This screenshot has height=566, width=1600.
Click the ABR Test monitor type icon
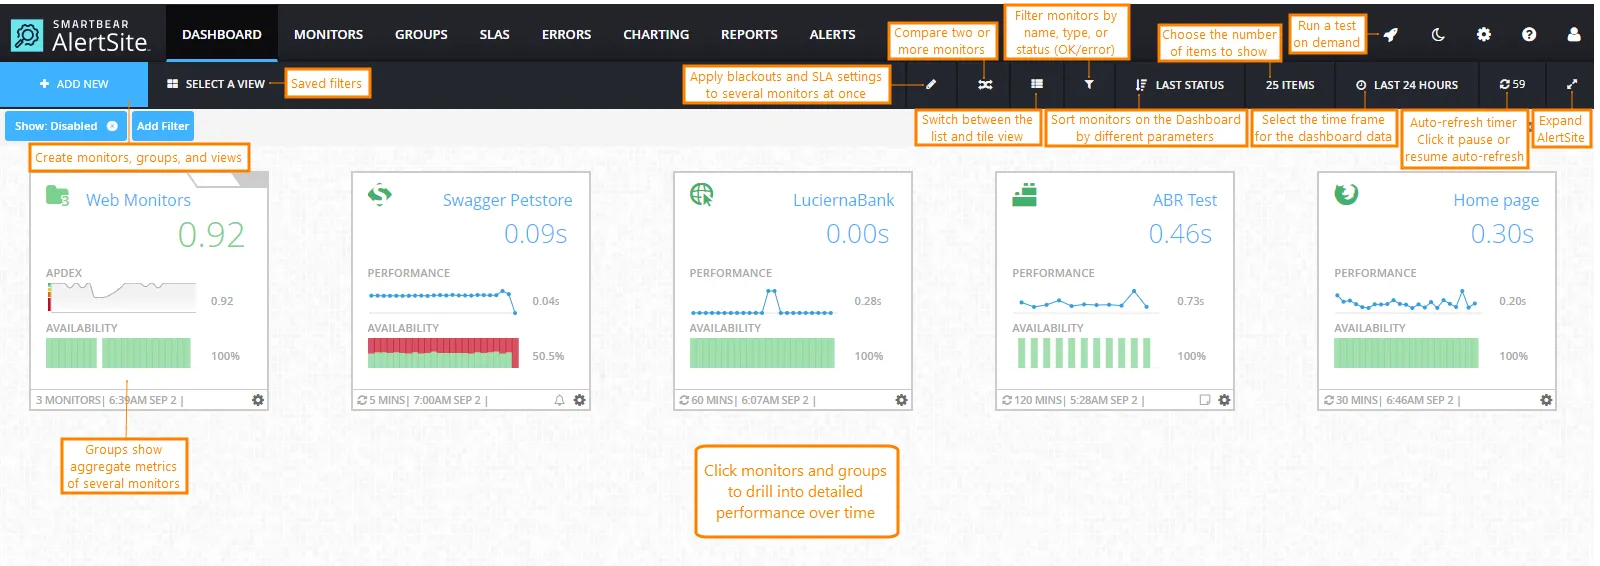[x=1024, y=195]
